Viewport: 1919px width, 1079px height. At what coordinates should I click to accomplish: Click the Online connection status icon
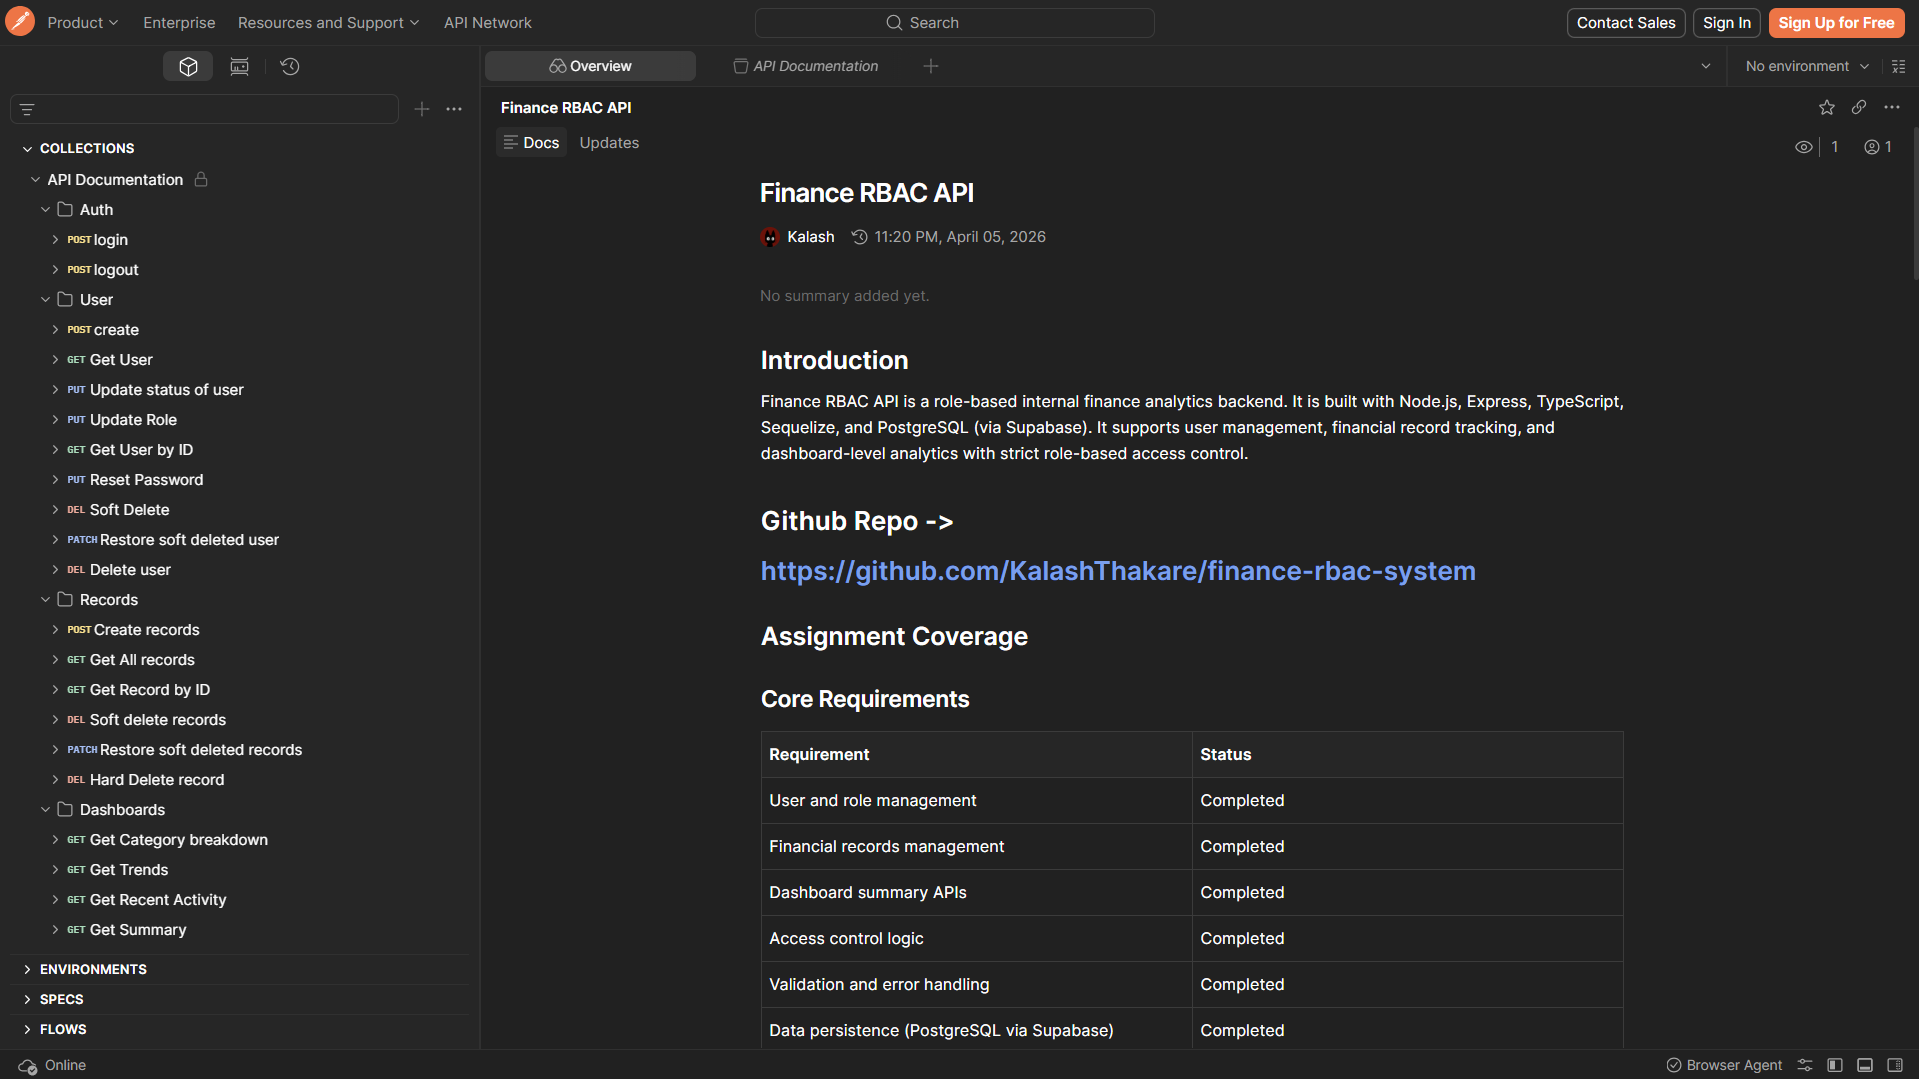coord(28,1066)
